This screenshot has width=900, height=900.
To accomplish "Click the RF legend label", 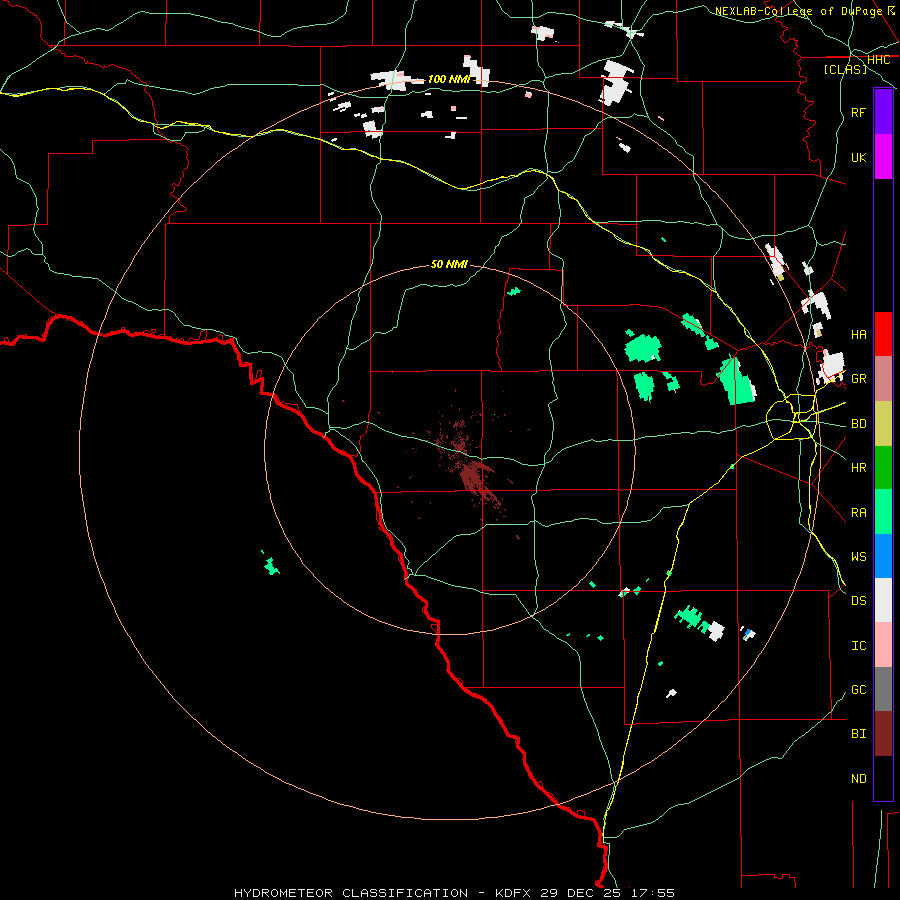I will (x=859, y=113).
